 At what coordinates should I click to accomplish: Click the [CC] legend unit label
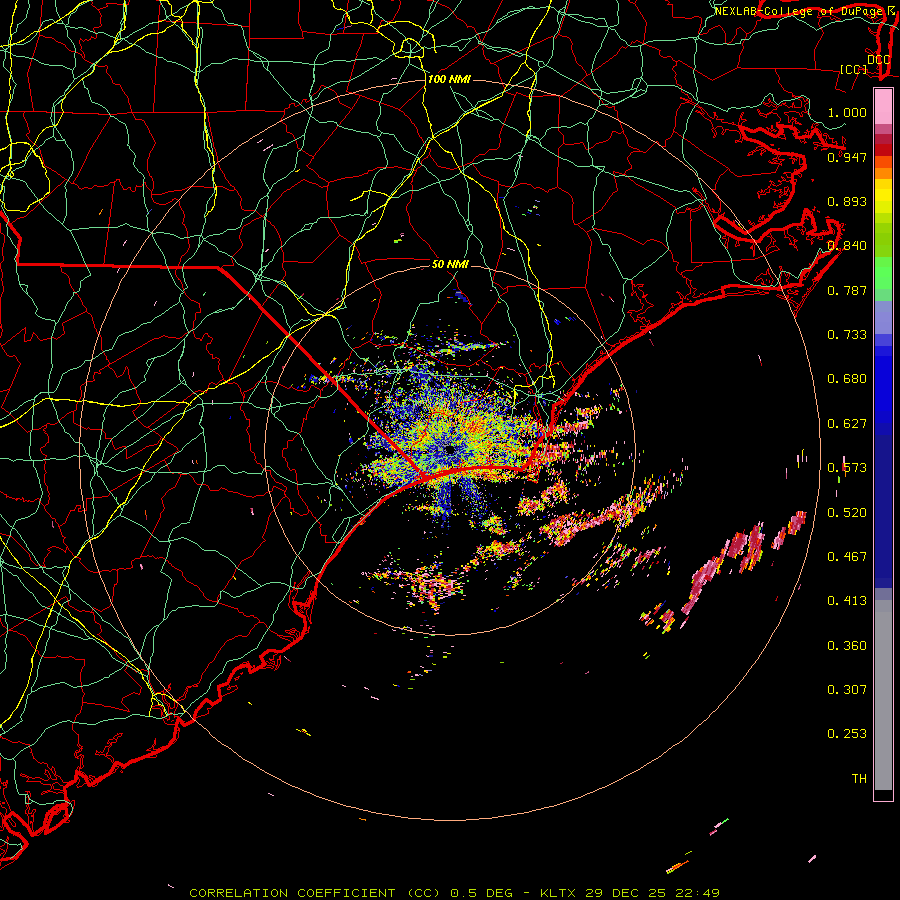coord(854,70)
